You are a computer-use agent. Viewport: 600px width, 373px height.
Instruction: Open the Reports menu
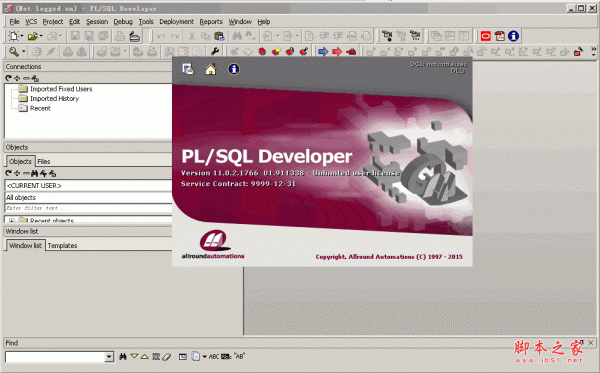pos(211,21)
